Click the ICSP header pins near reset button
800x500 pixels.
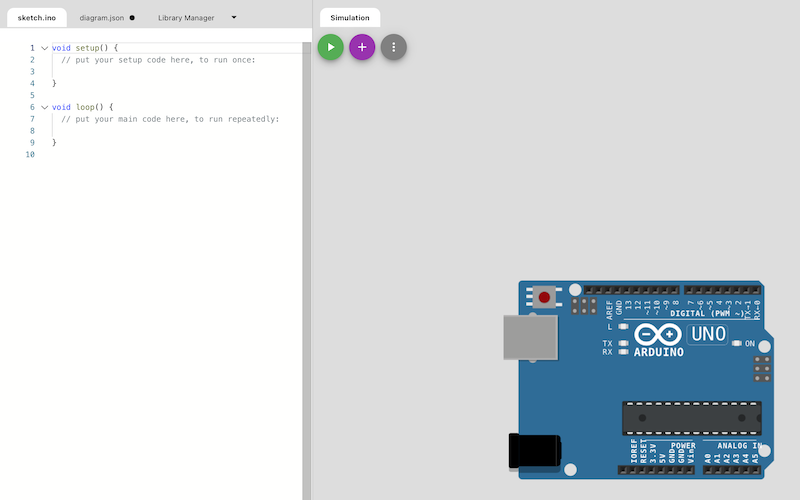(x=584, y=306)
